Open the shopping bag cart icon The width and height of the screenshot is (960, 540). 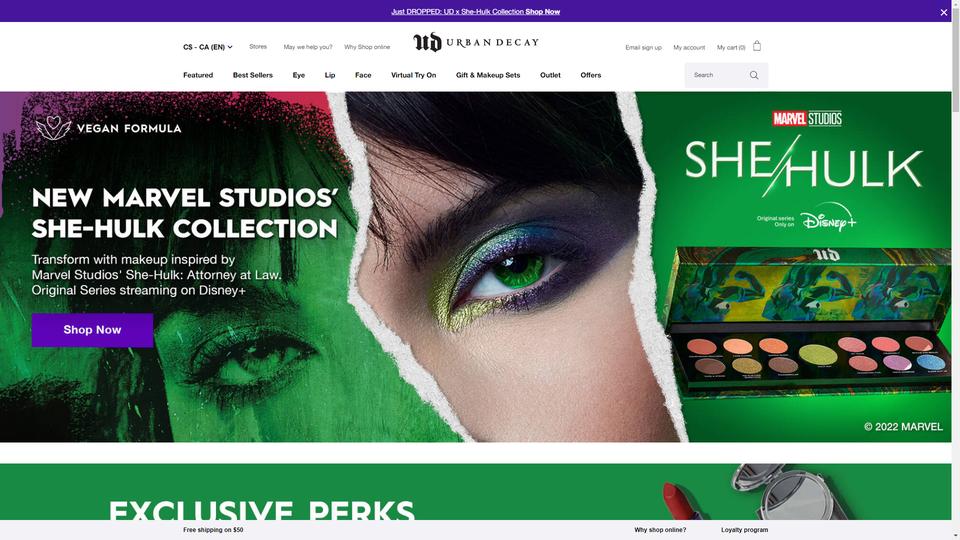tap(757, 46)
